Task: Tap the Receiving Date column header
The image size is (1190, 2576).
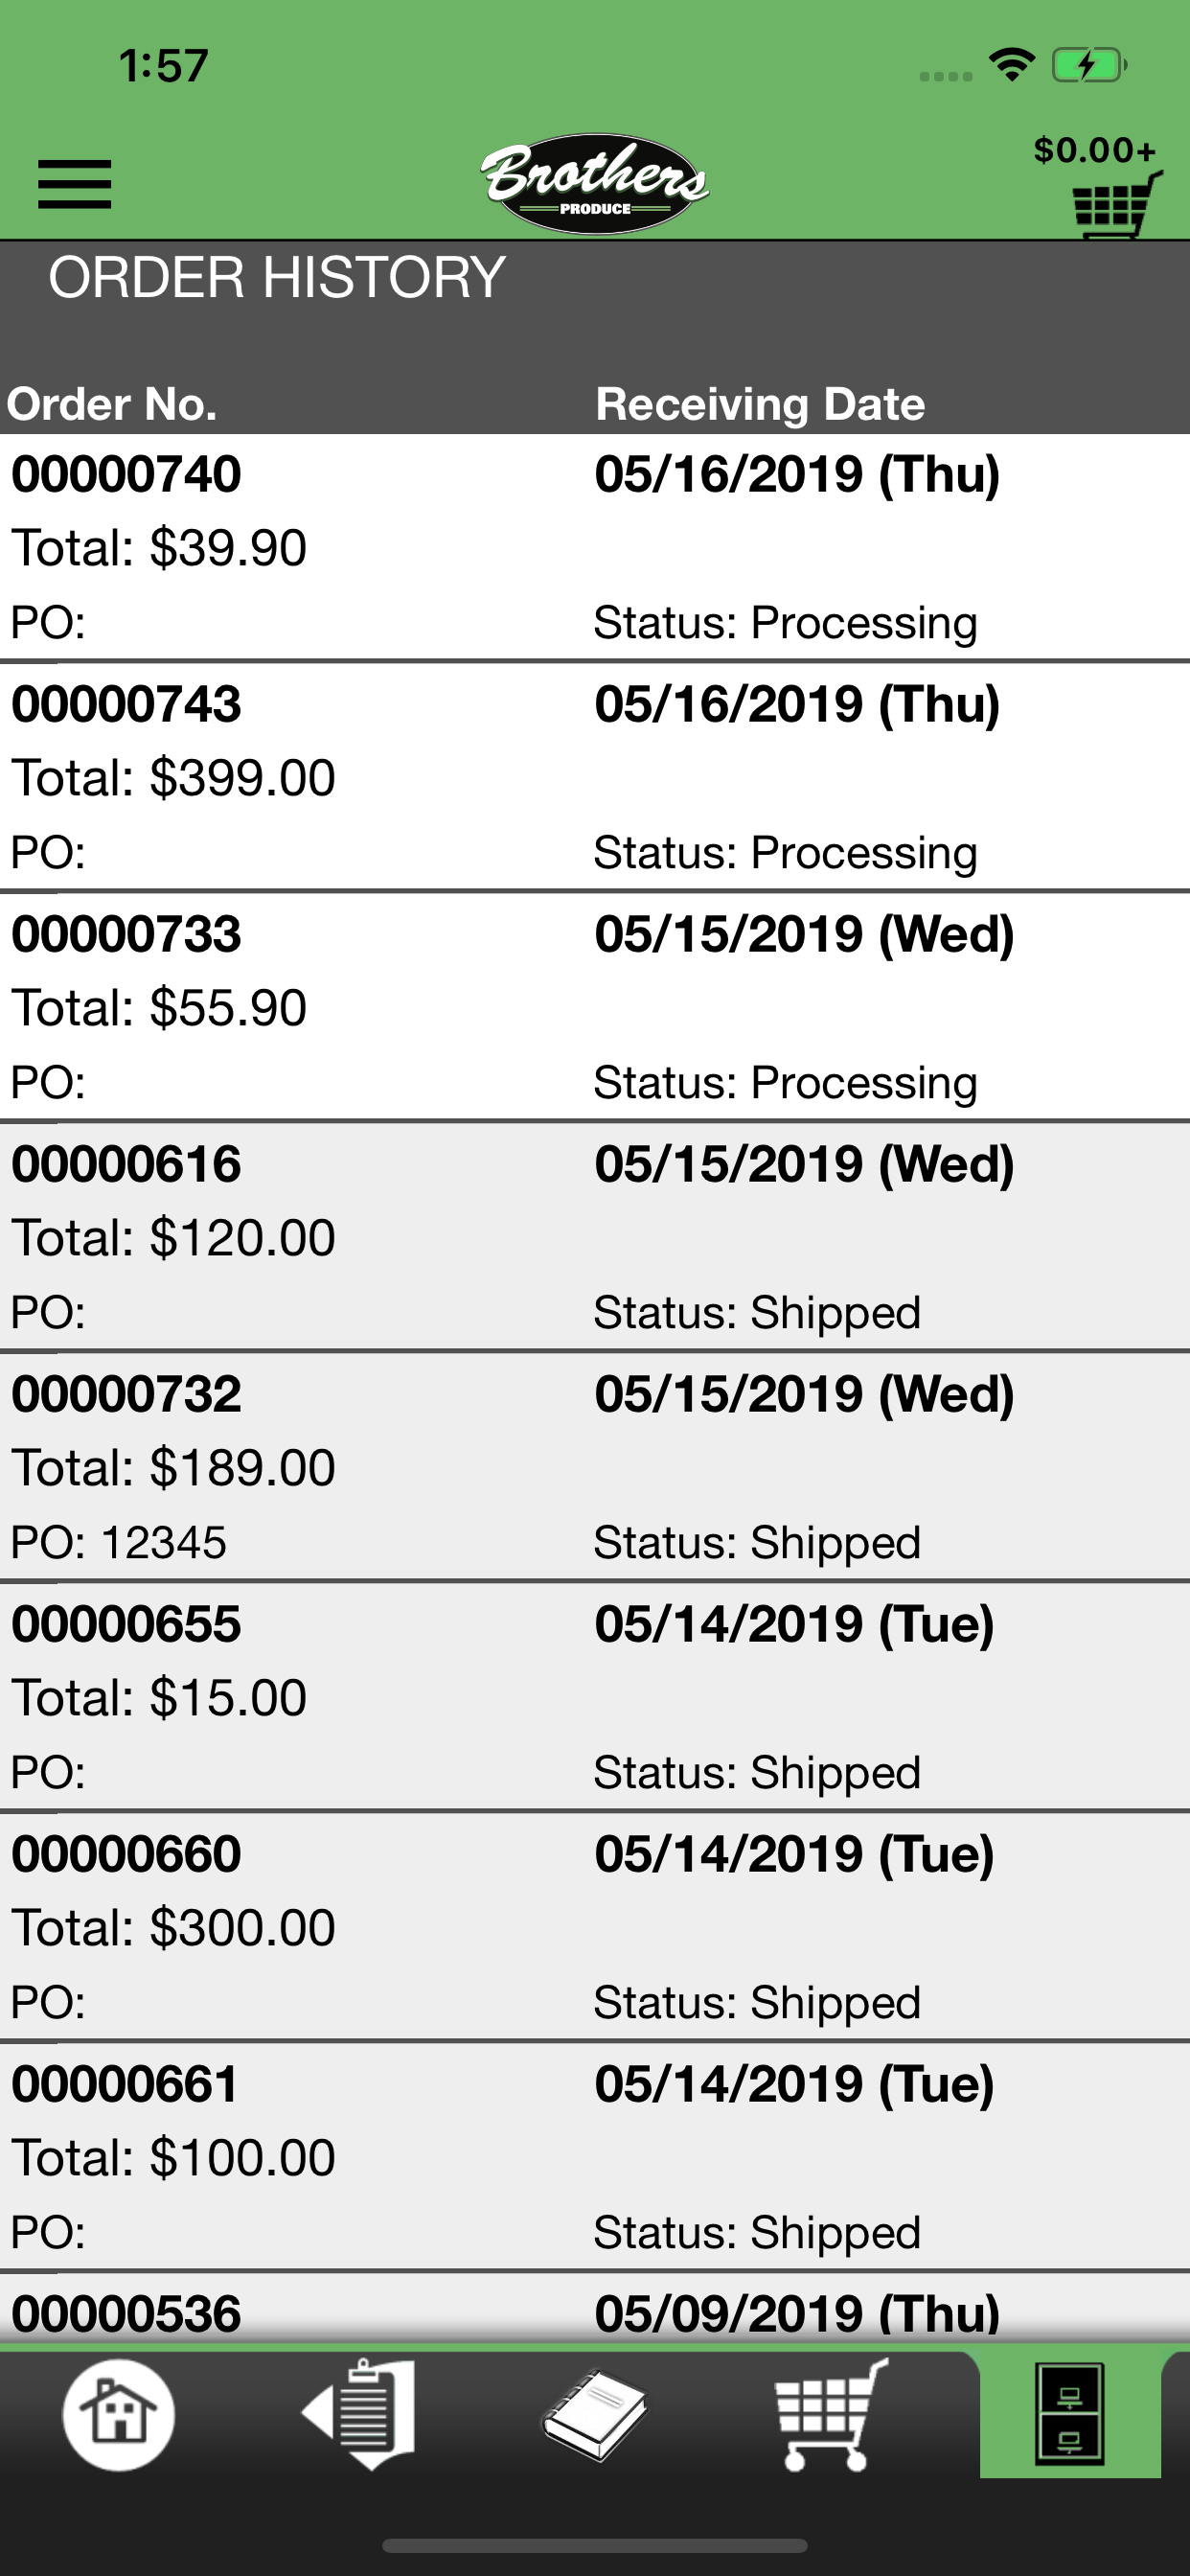Action: [x=760, y=404]
